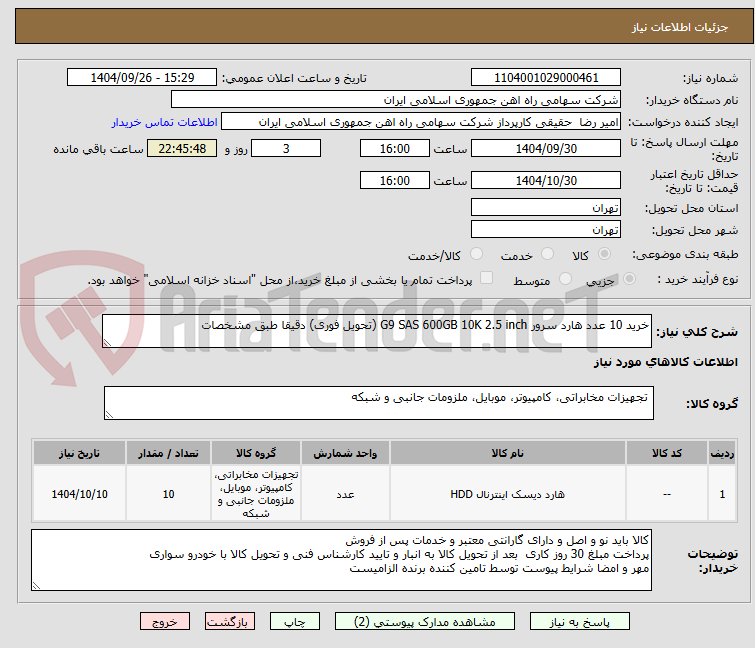Click the announcement date field 1404/09/26 - 15:29
This screenshot has width=755, height=648.
[142, 78]
